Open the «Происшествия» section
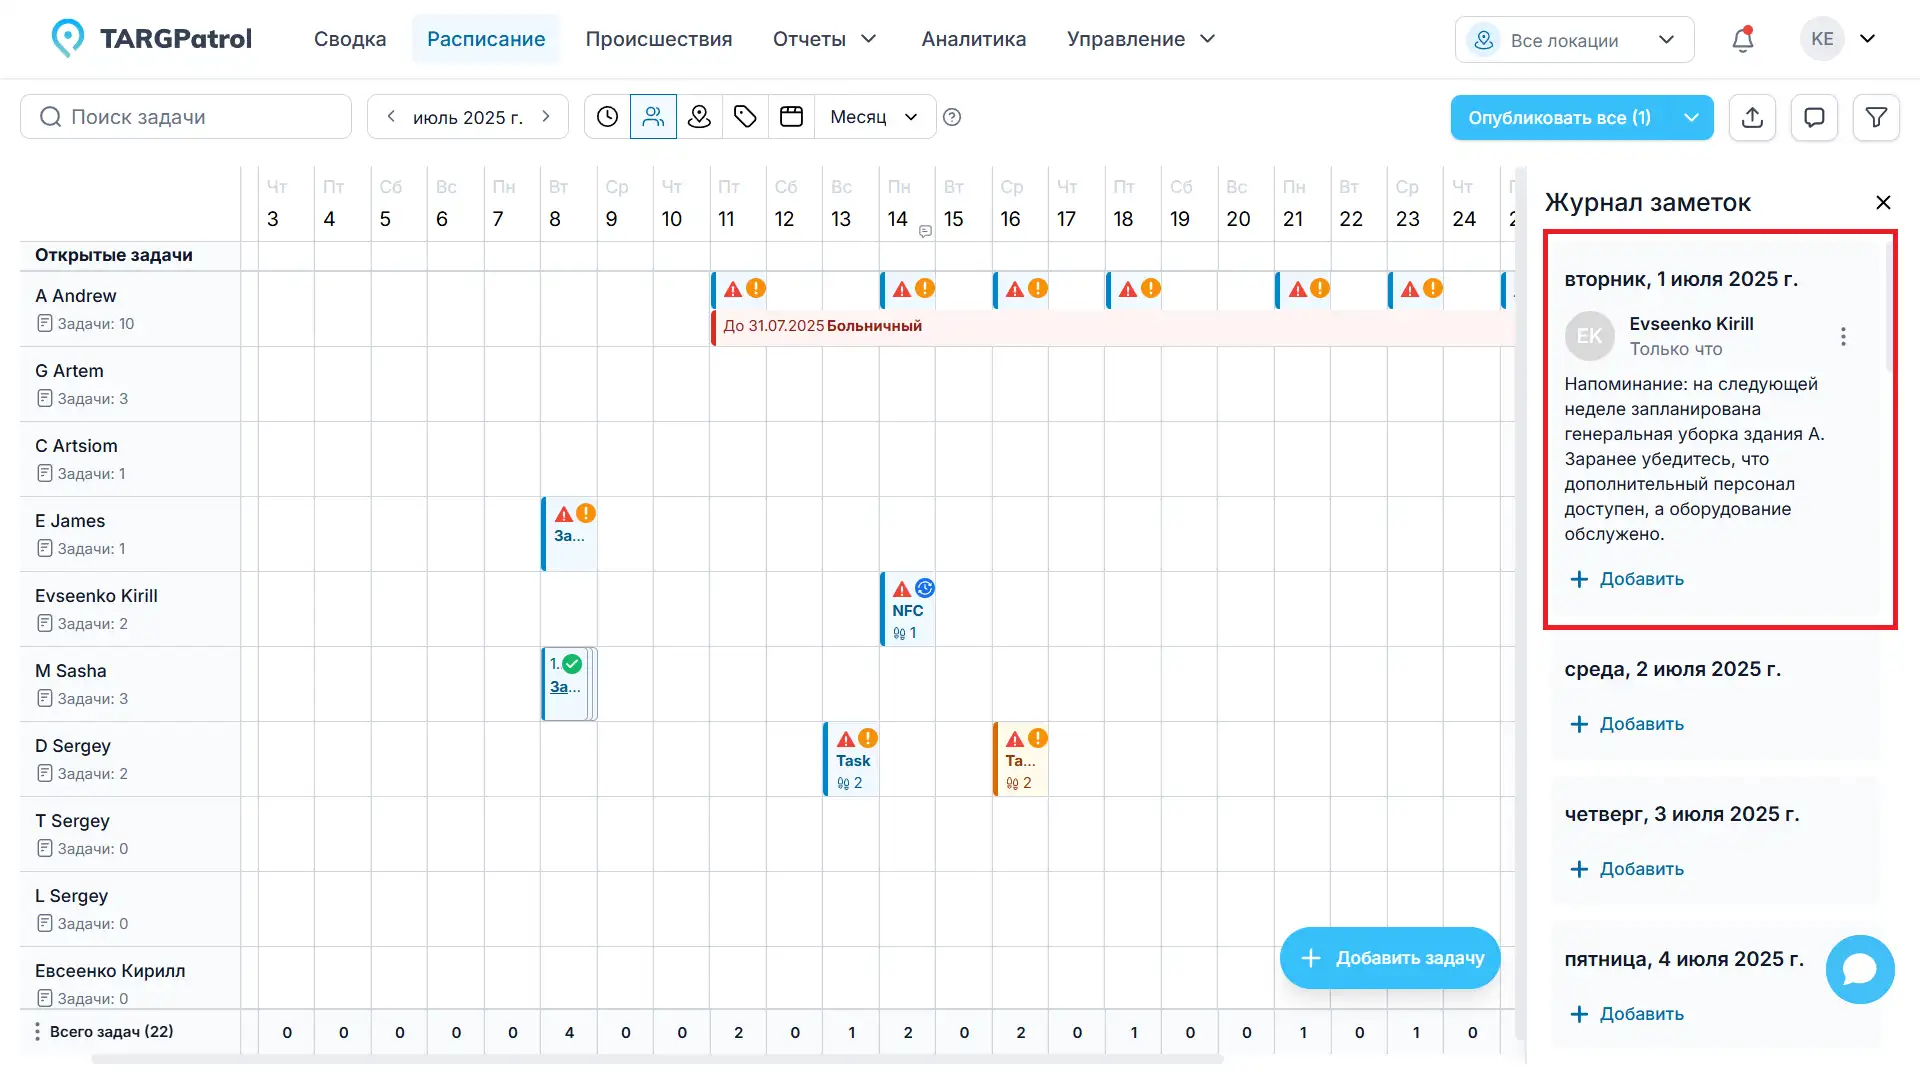 click(659, 39)
